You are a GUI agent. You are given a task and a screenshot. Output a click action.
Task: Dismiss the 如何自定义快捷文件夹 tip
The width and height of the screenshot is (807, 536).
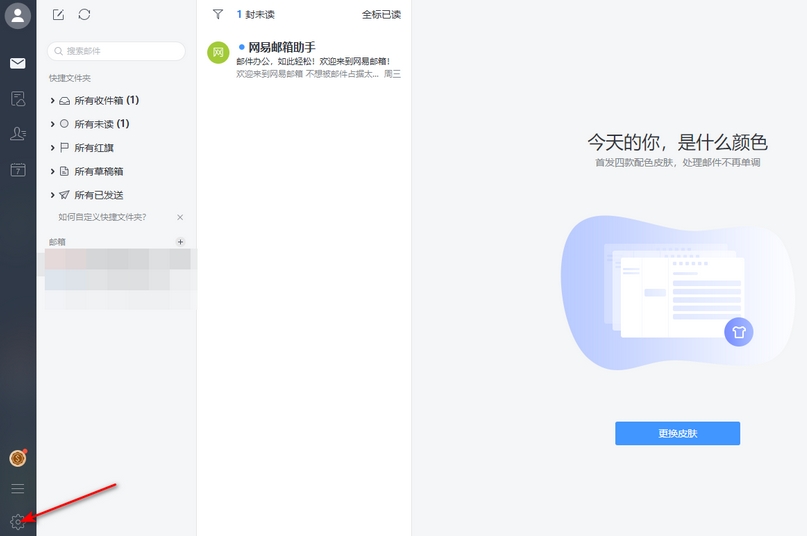tap(180, 217)
